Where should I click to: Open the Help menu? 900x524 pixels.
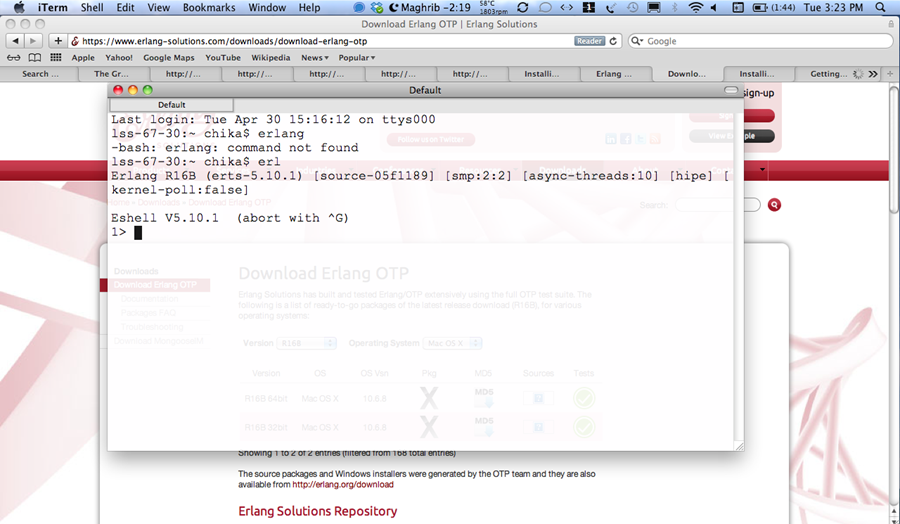(x=309, y=7)
